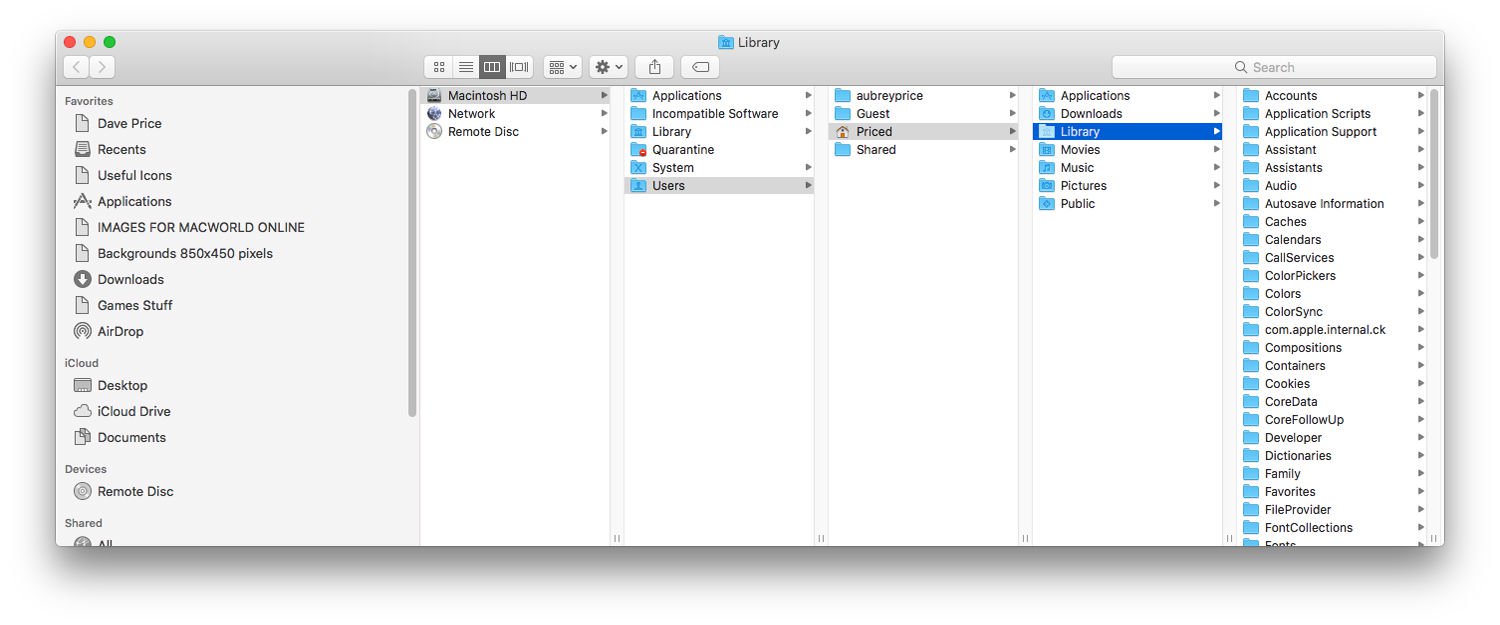Screen dimensions: 1500x625
Task: Expand the Movies folder via its chevron
Action: click(x=1215, y=149)
